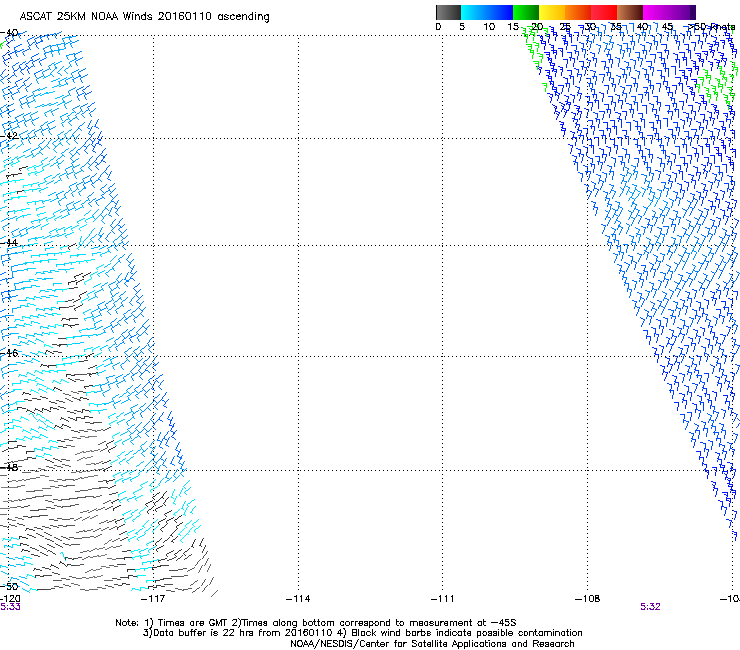Click the magenta 40-45 knots legend segment
Screen dimensions: 740x650
656,12
